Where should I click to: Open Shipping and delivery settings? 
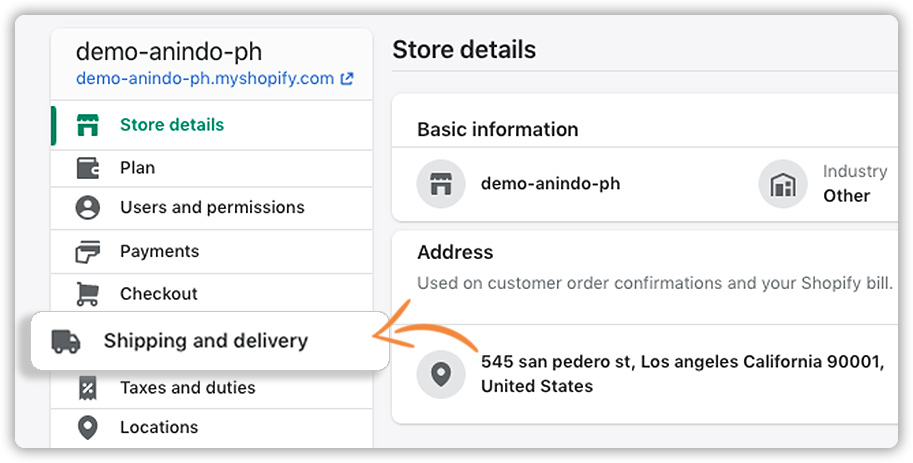click(210, 341)
